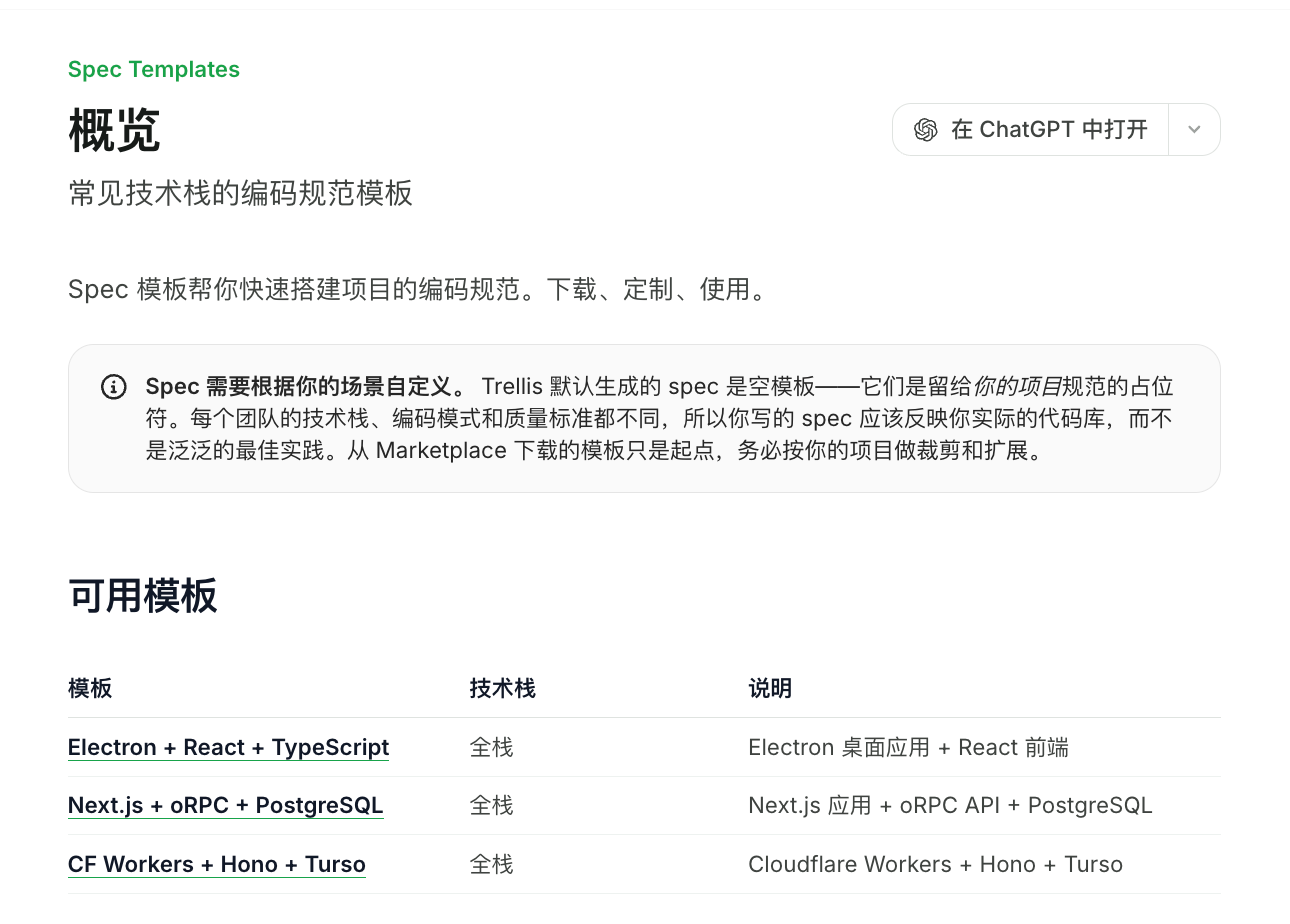This screenshot has width=1290, height=924.
Task: Click the intro sentence starting Spec 模板帮你快速搭建
Action: point(417,290)
